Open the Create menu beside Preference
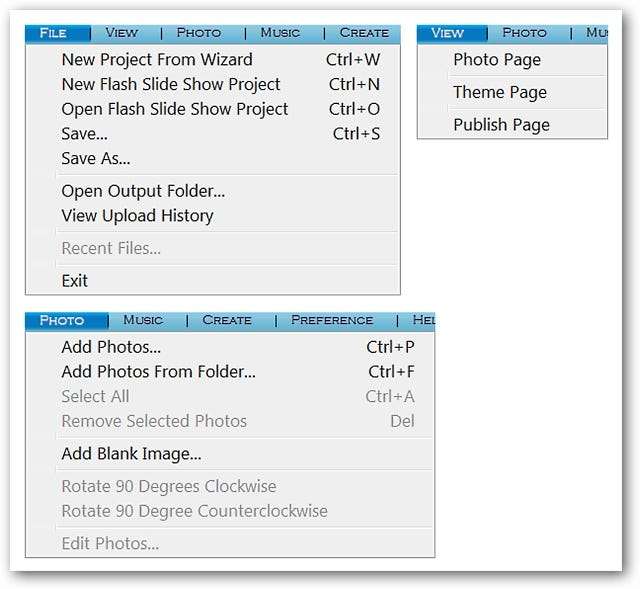The image size is (640, 589). point(227,320)
